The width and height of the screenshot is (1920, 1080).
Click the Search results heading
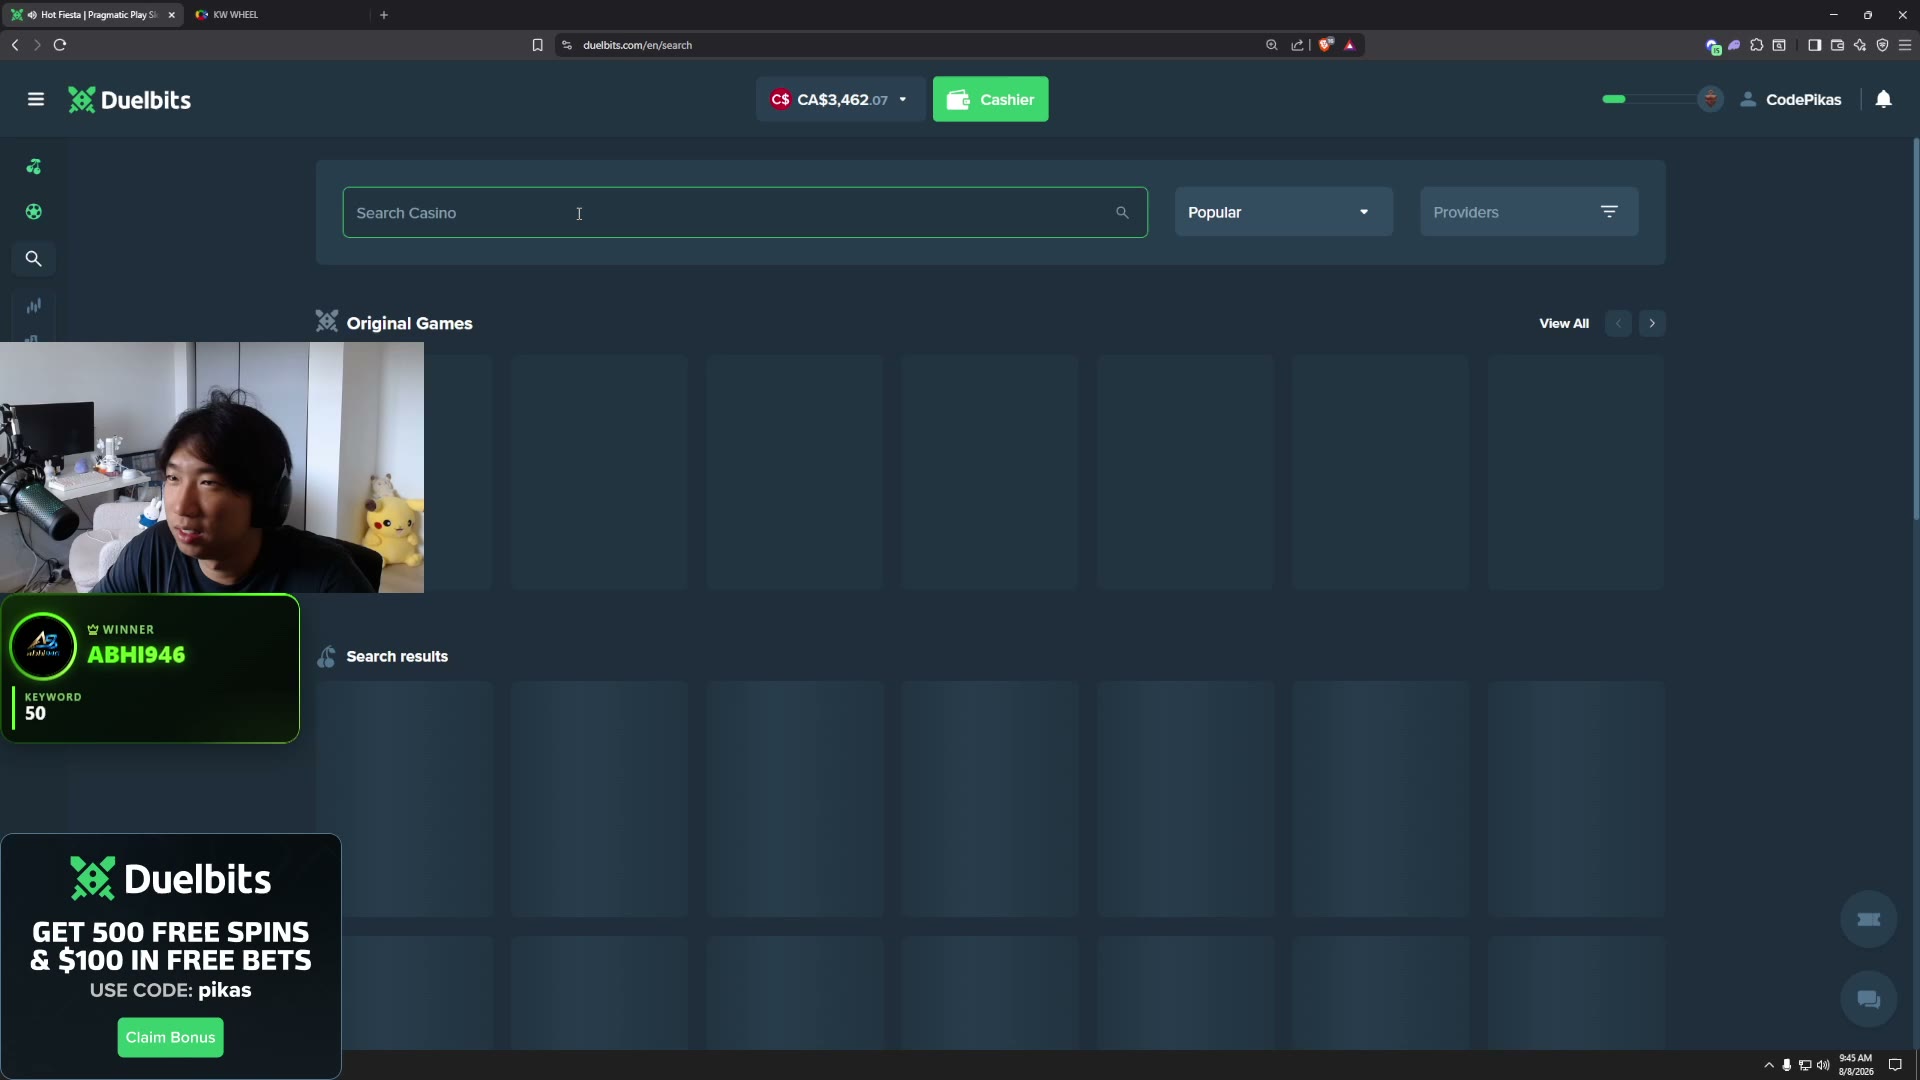(x=397, y=657)
